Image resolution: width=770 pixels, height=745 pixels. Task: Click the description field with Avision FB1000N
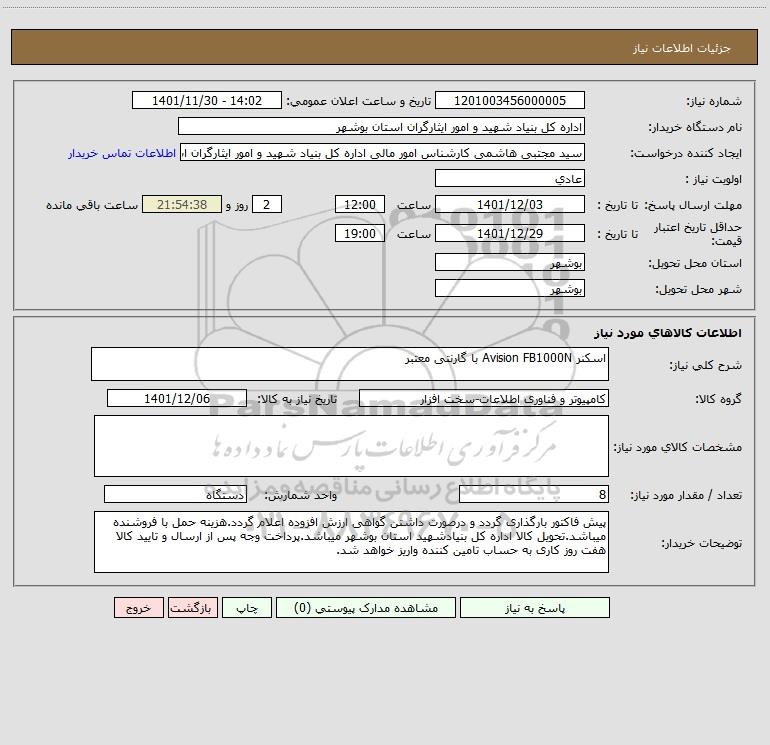pos(350,364)
